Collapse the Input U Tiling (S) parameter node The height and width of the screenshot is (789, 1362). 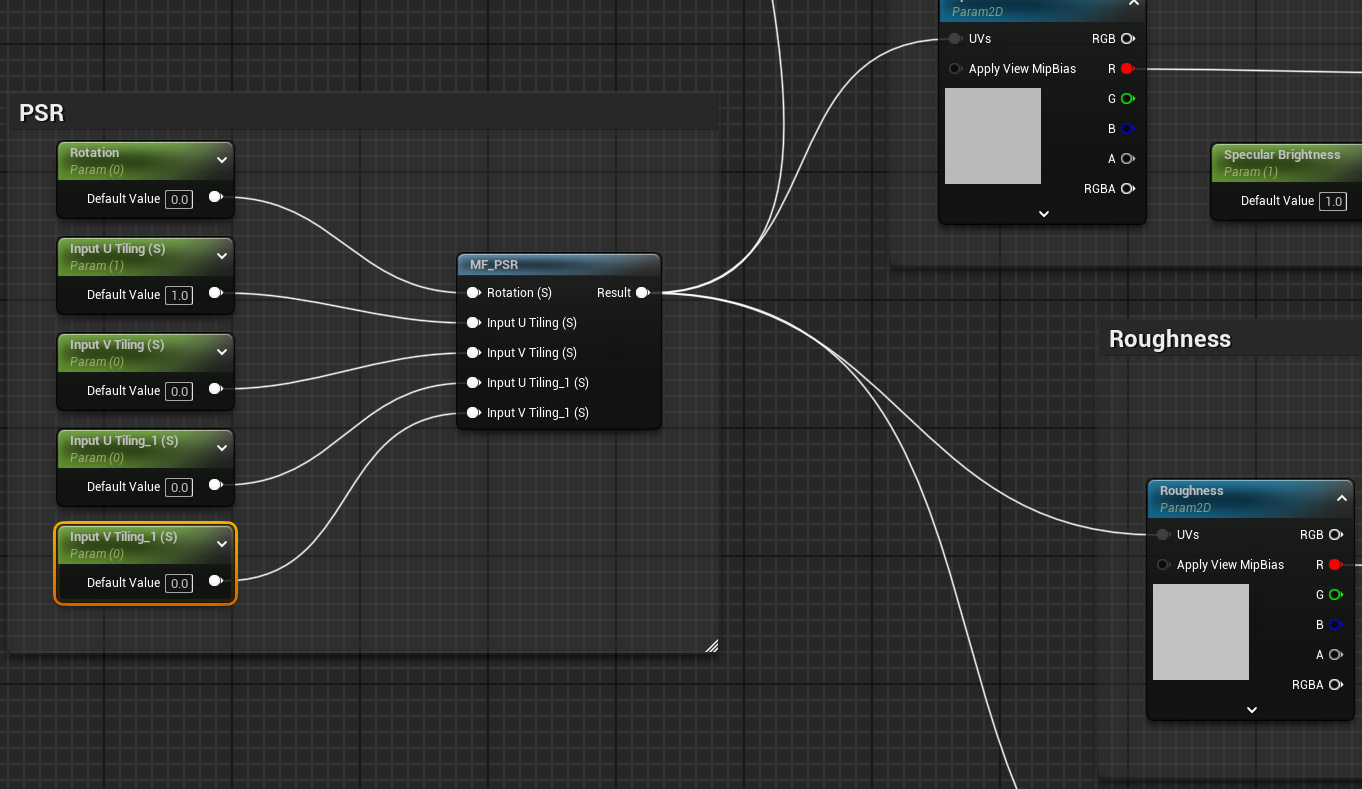coord(222,256)
